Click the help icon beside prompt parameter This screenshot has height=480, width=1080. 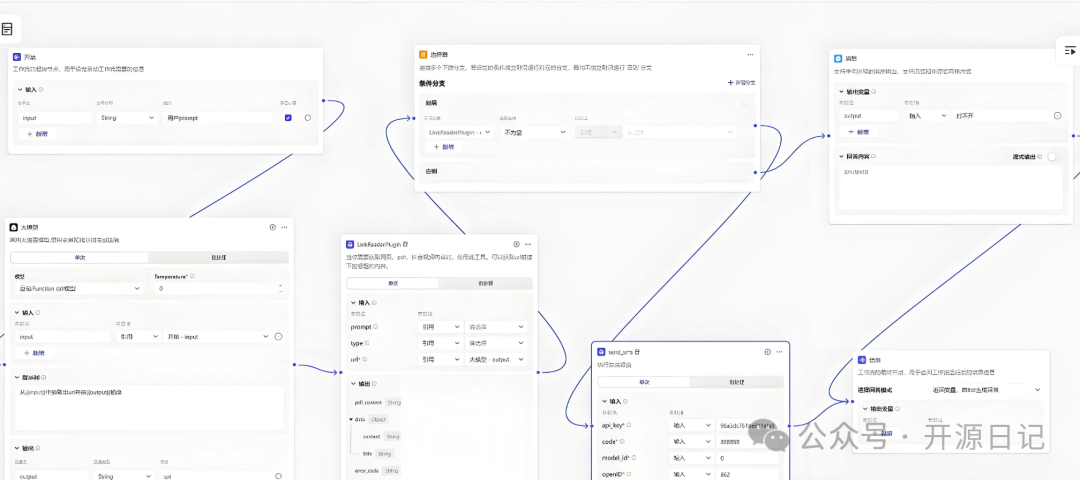tap(375, 327)
